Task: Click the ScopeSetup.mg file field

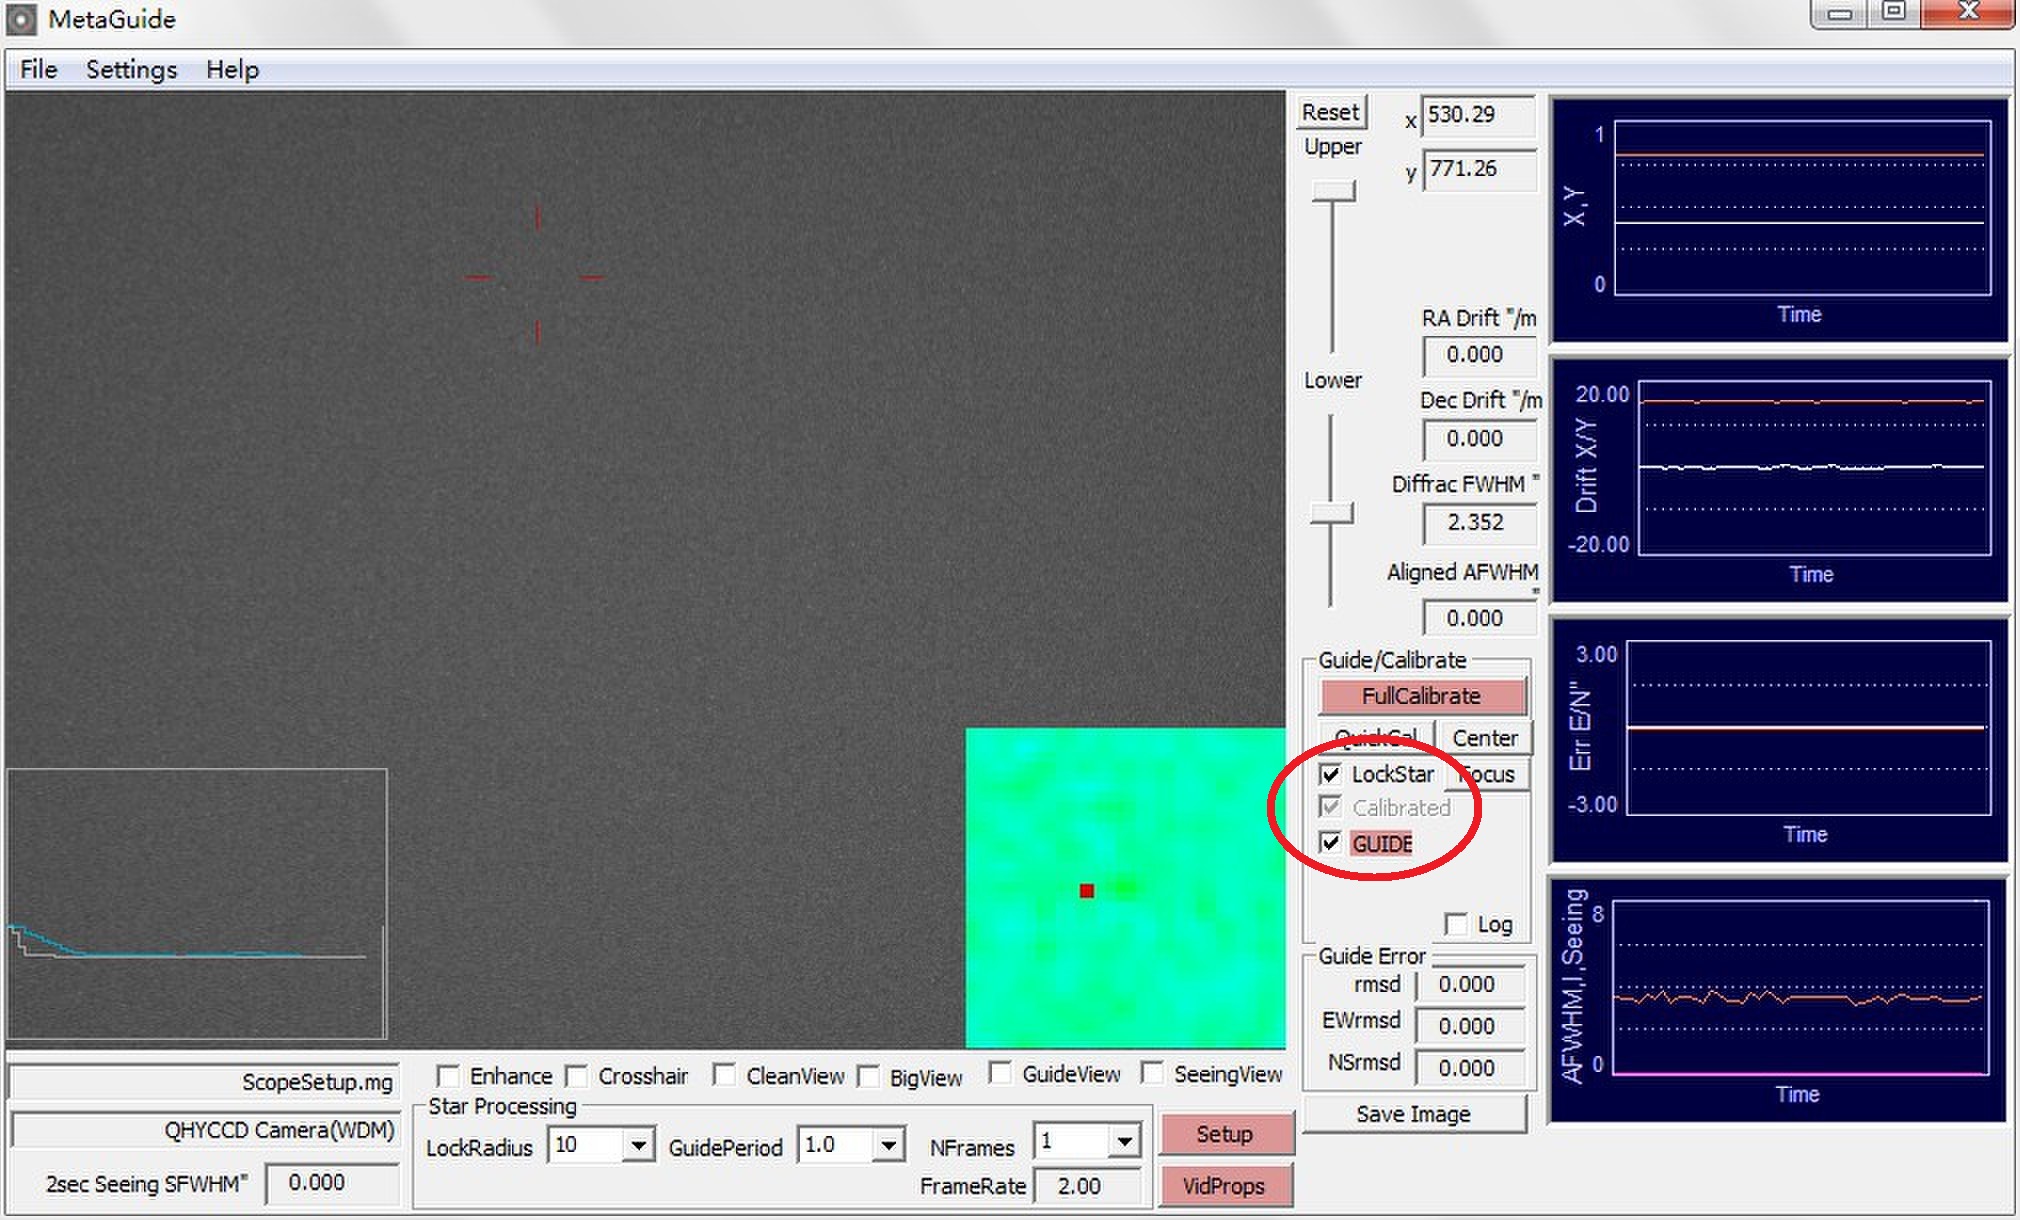Action: [x=204, y=1082]
